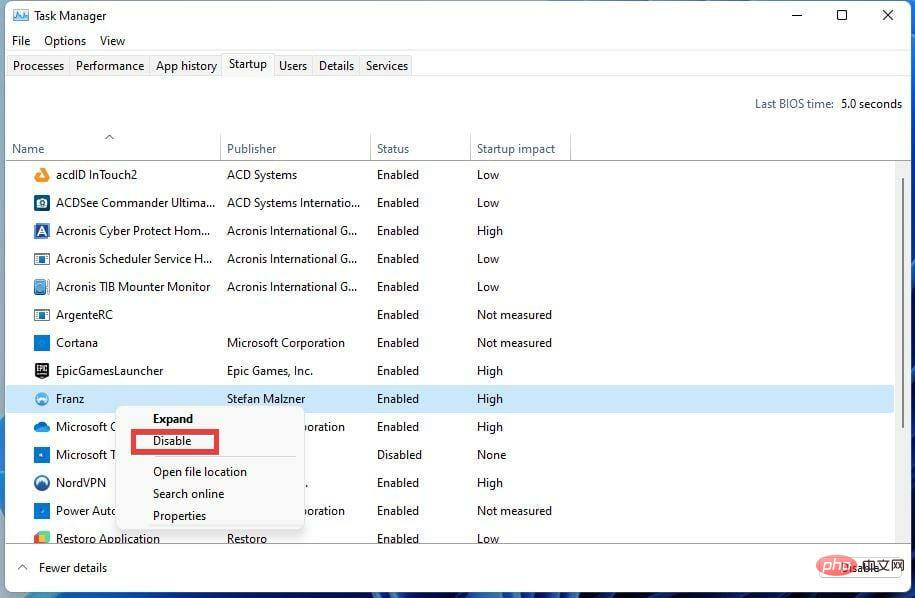Viewport: 915px width, 598px height.
Task: Click the Stefan Malzner publisher cell
Action: point(266,399)
